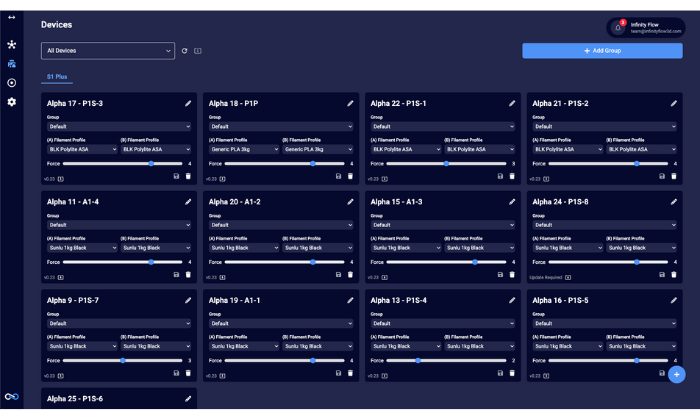
Task: Edit the Alpha 16 - P1S-5 name
Action: pyautogui.click(x=674, y=301)
